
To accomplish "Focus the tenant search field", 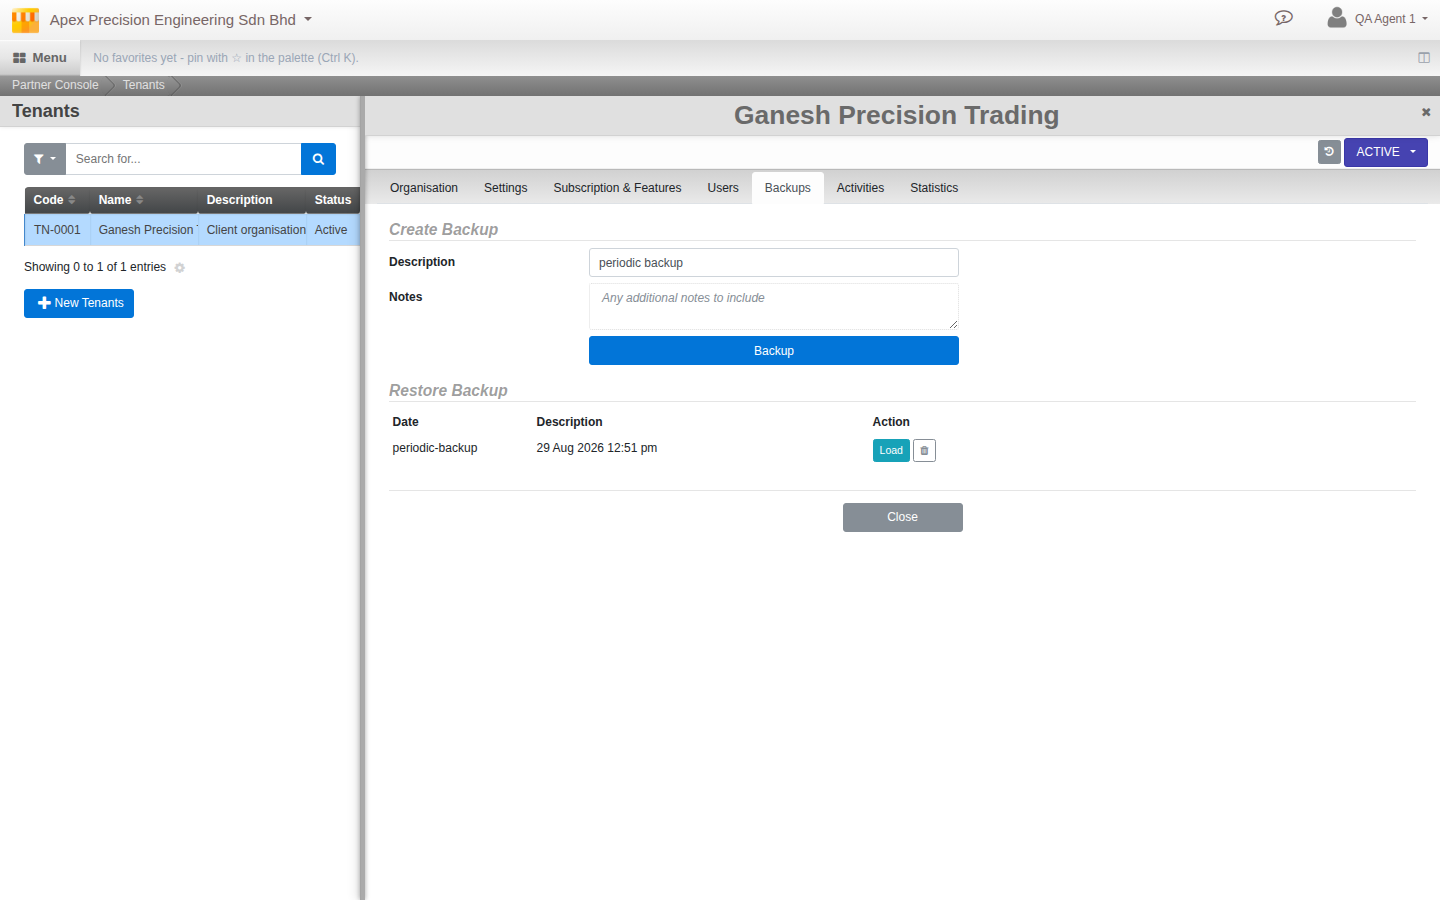I will click(x=183, y=159).
